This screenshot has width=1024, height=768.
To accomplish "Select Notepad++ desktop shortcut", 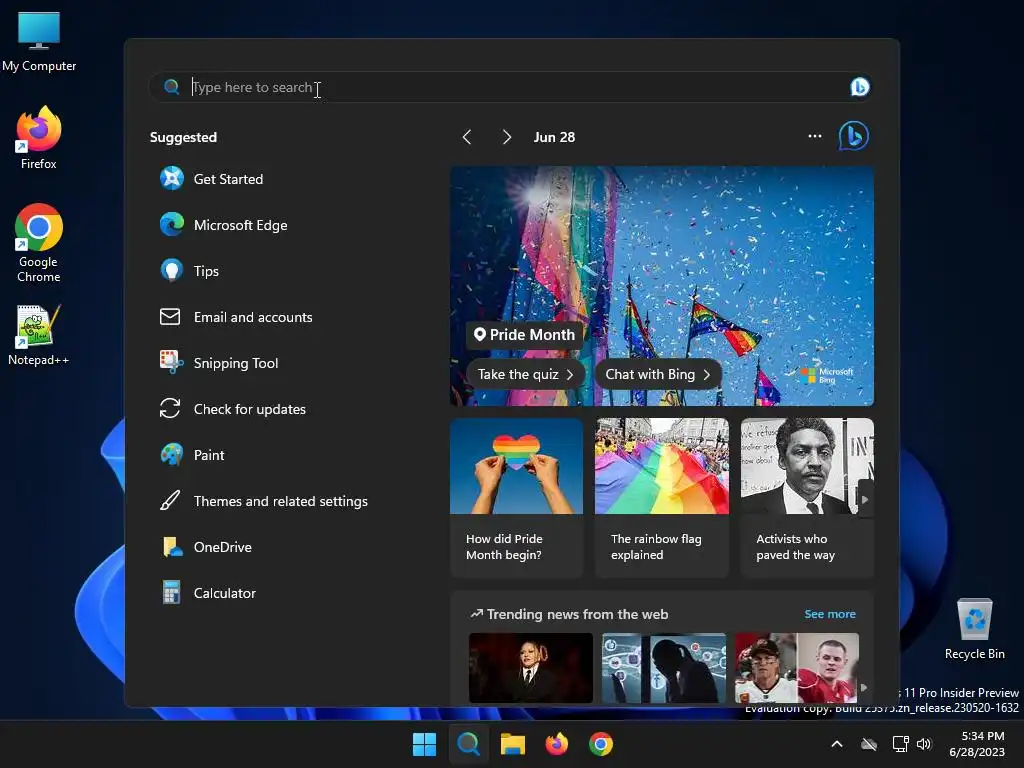I will [x=39, y=334].
